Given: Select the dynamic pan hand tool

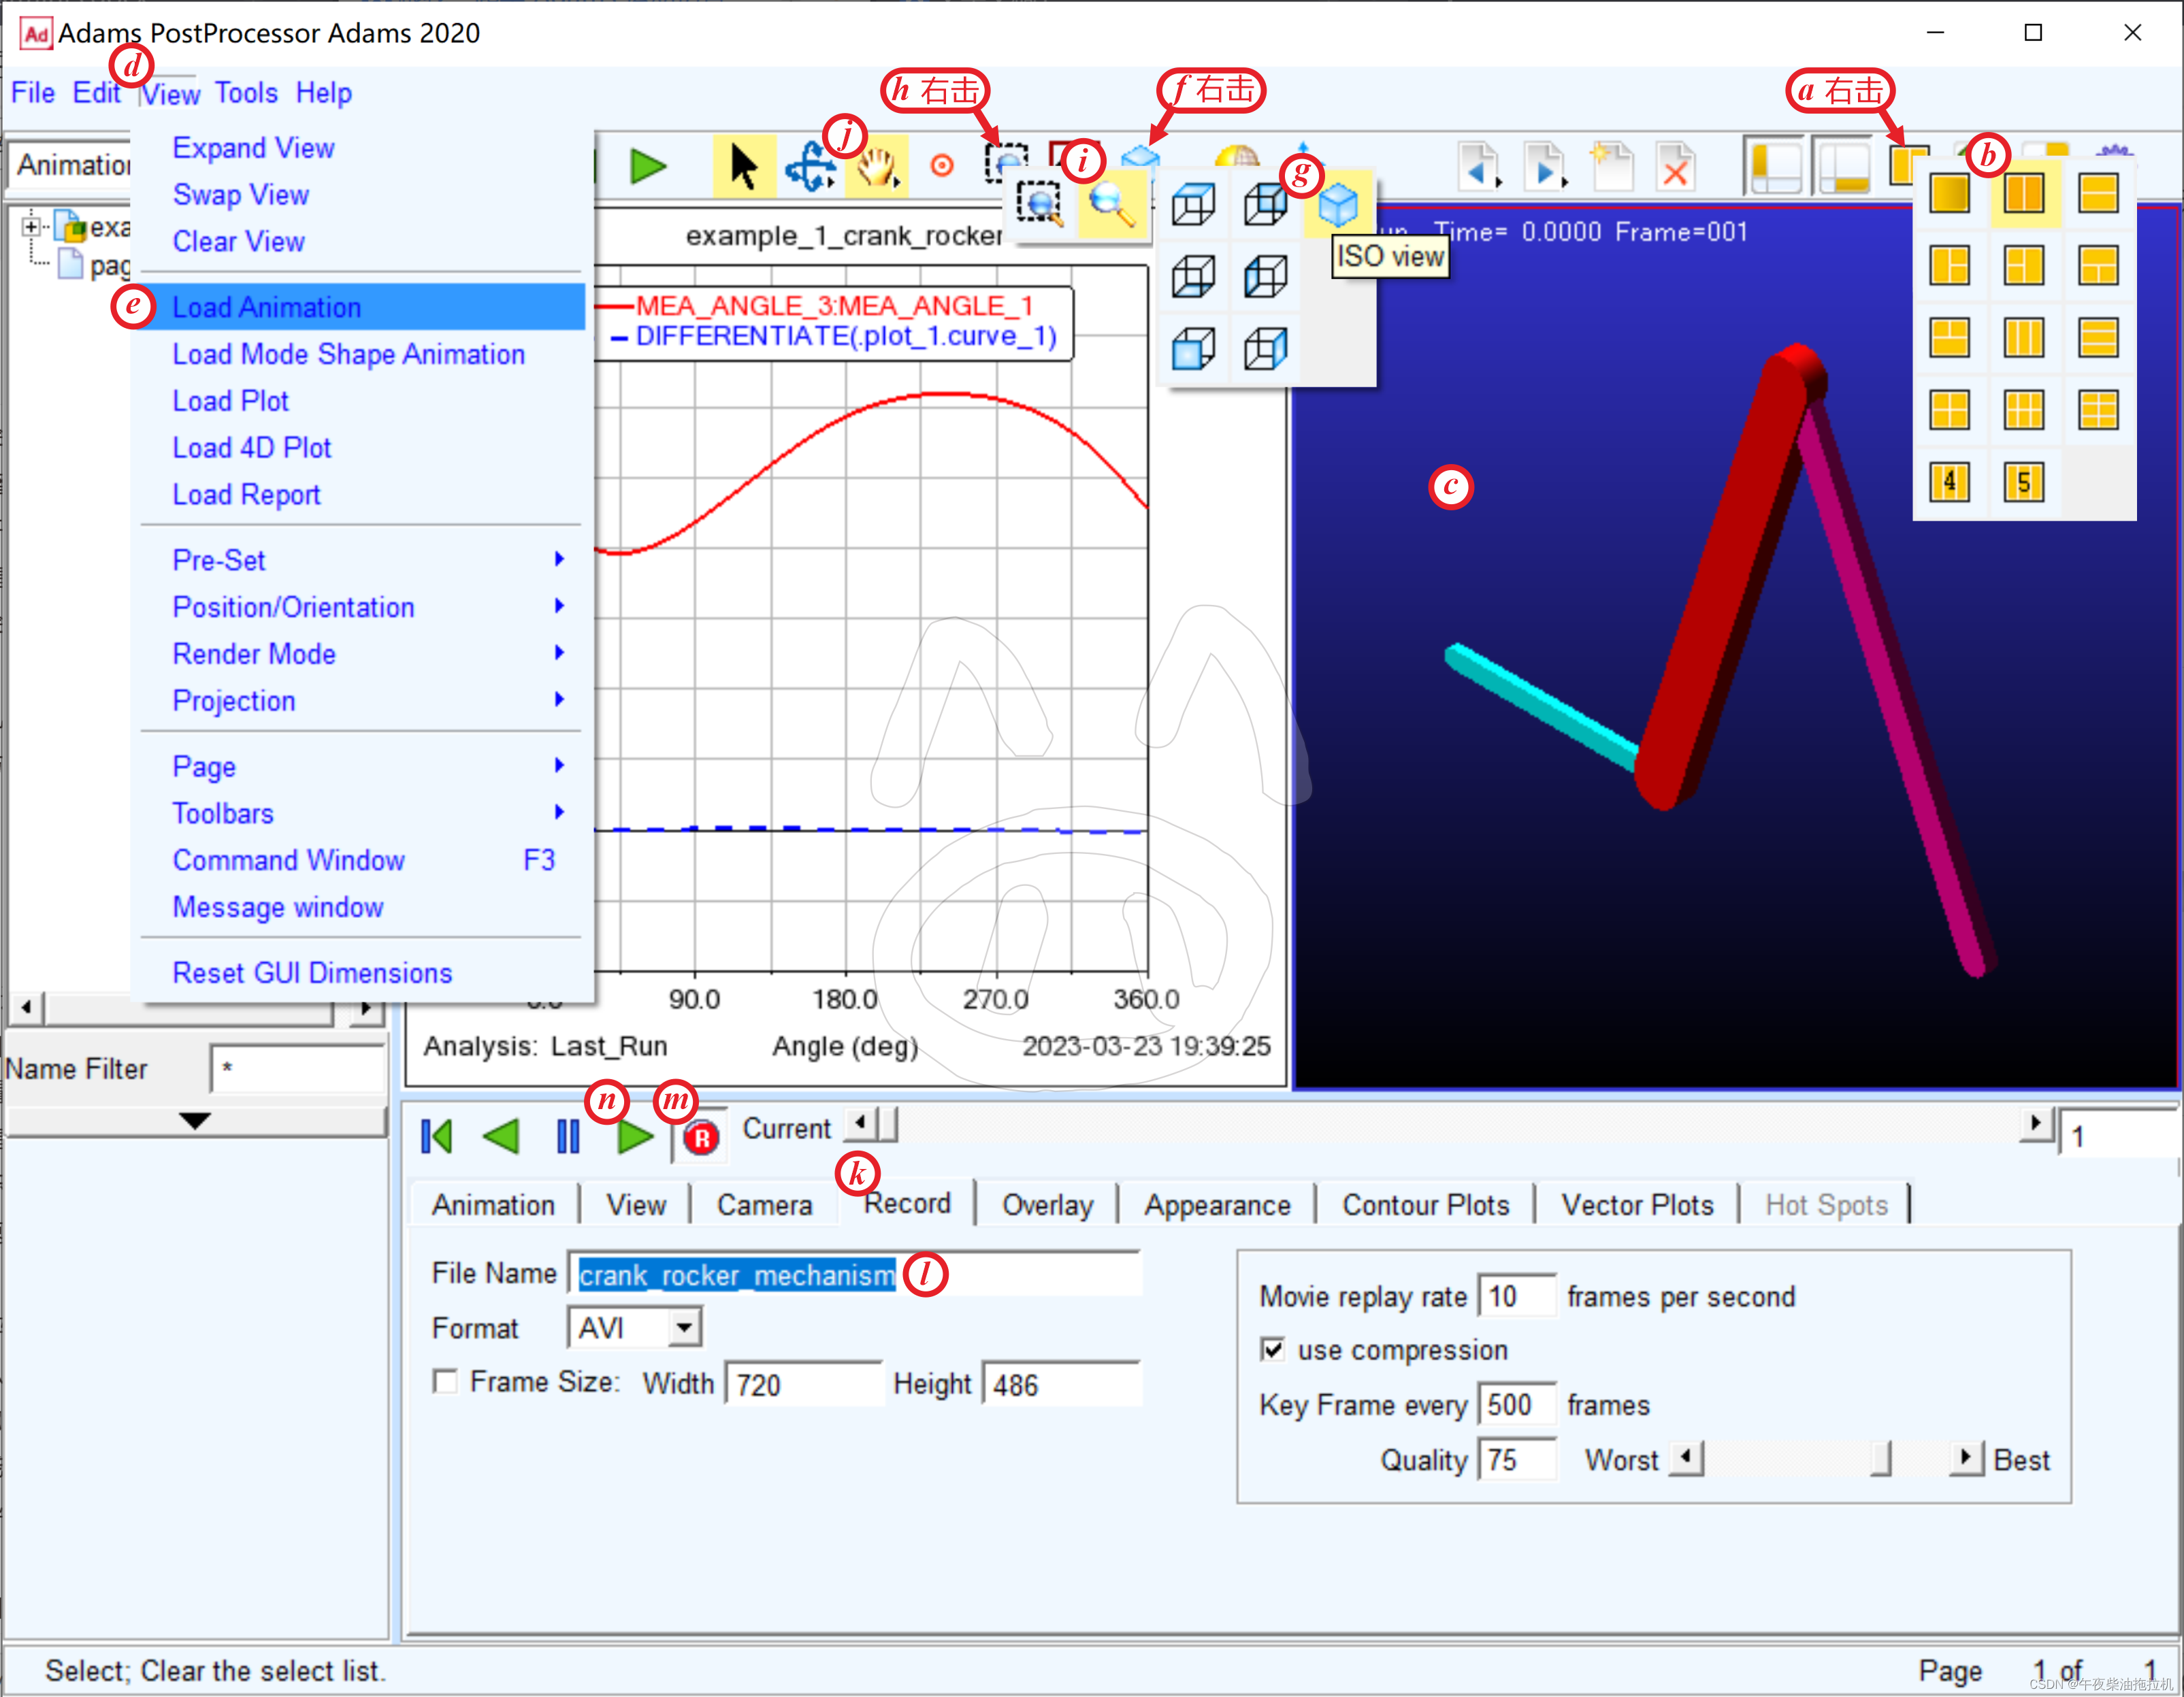Looking at the screenshot, I should point(876,166).
